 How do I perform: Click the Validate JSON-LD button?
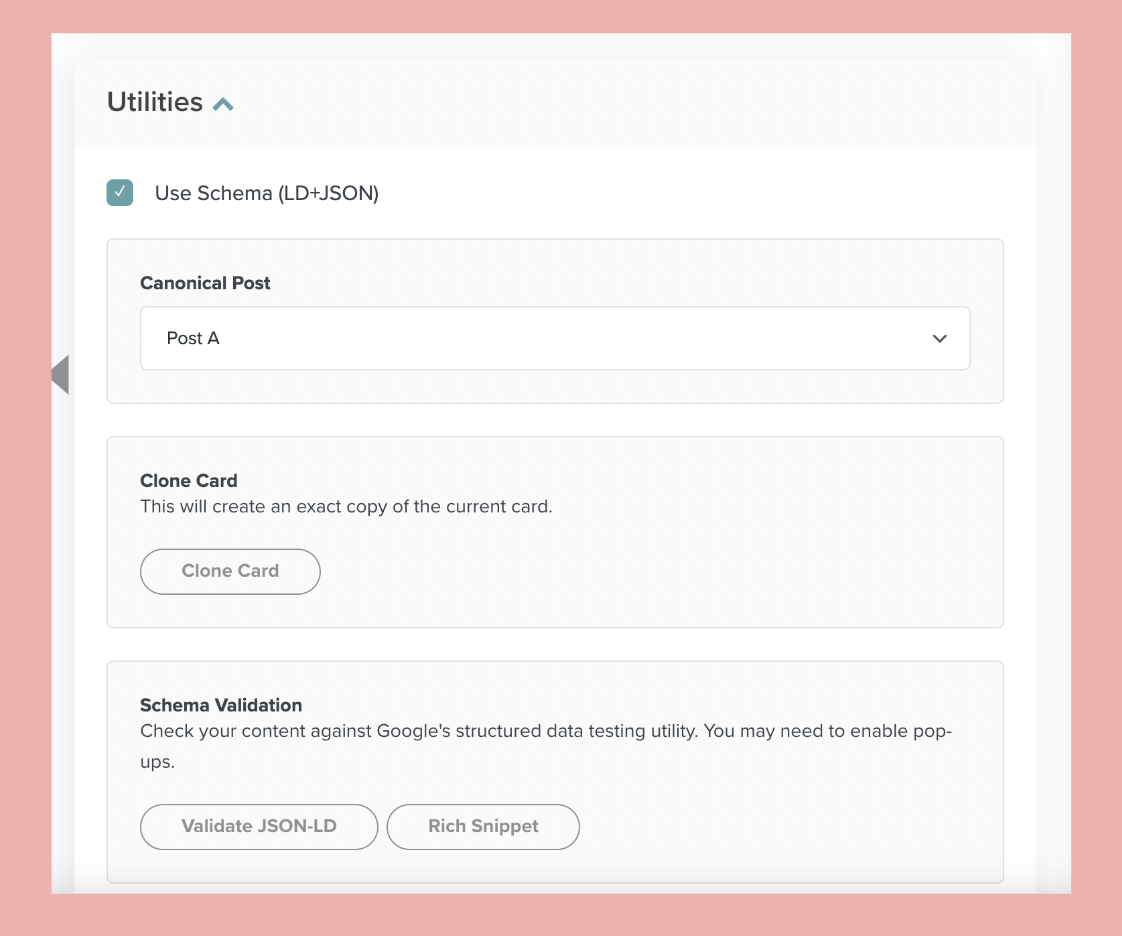coord(259,826)
